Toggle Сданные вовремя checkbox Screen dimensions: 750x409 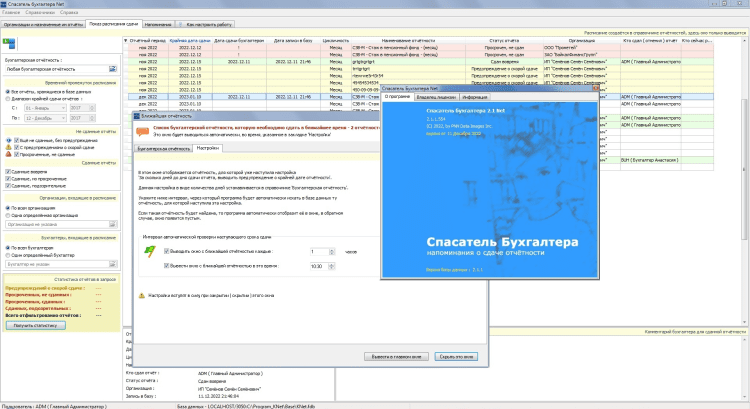[x=8, y=171]
